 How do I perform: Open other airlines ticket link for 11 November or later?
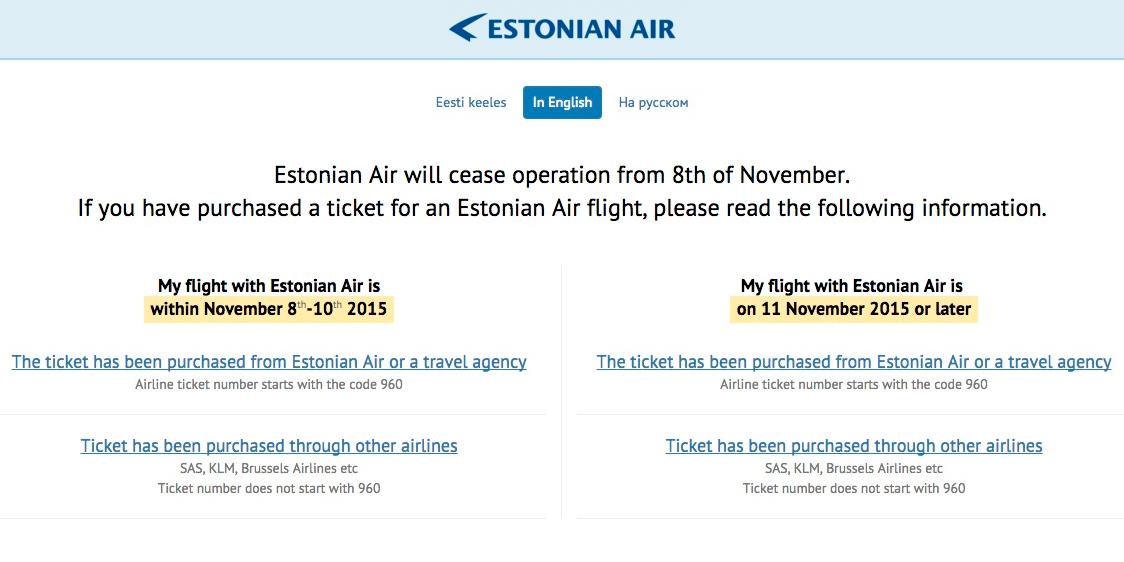click(x=854, y=446)
